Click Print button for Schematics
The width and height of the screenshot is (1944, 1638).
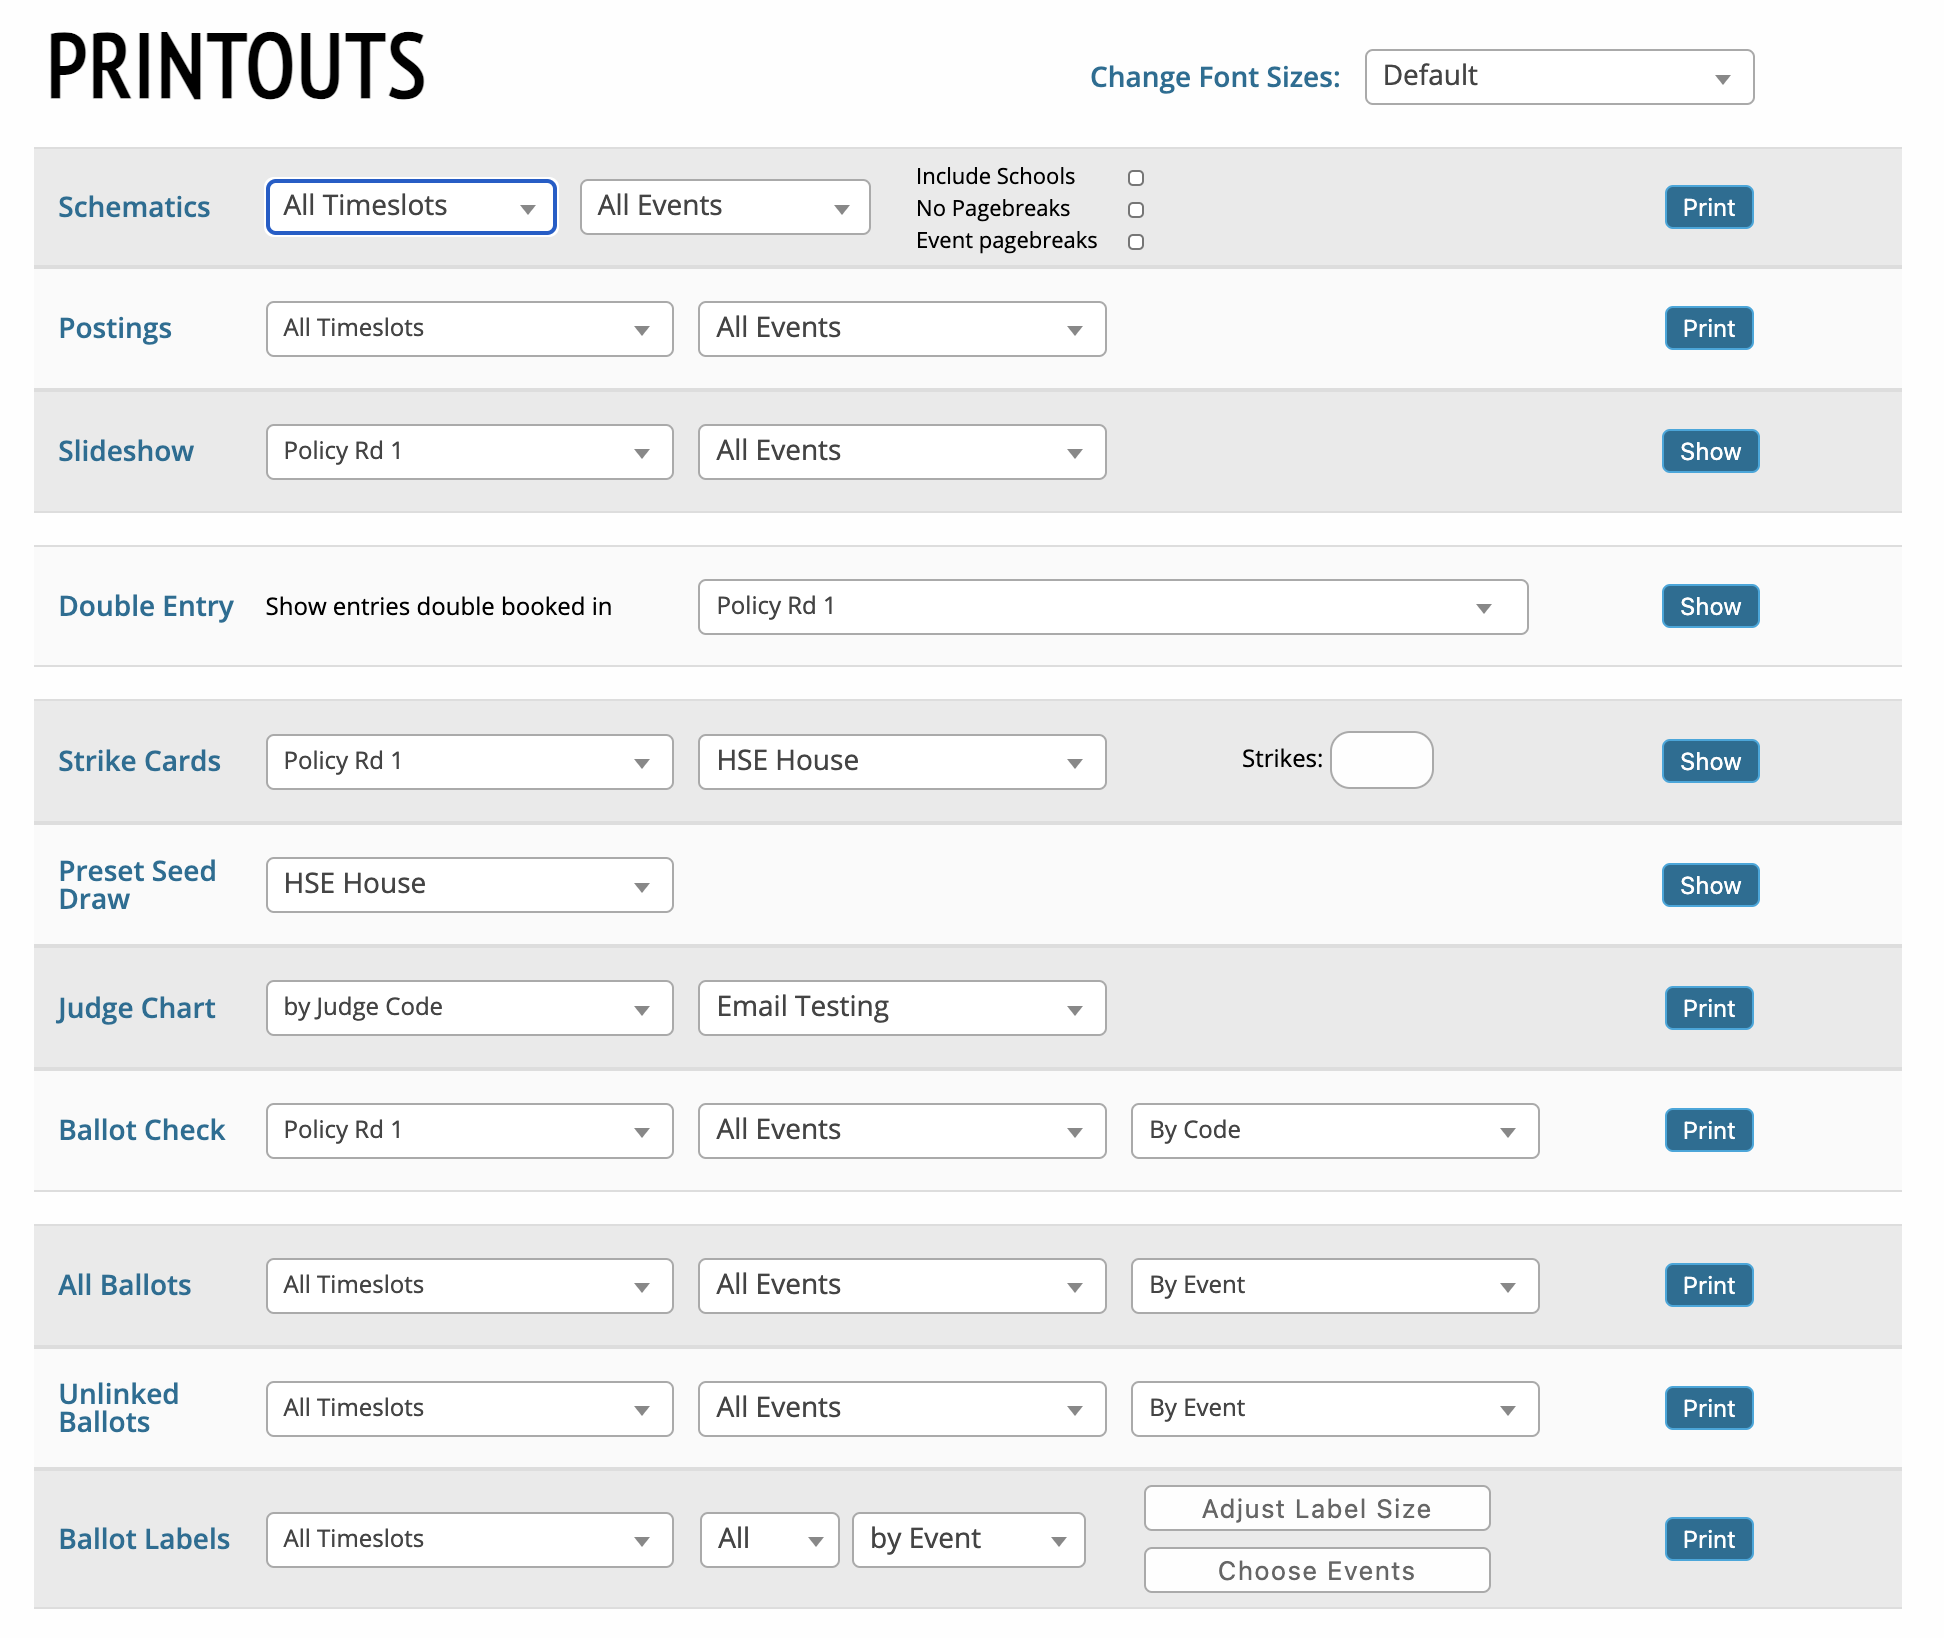[x=1708, y=208]
